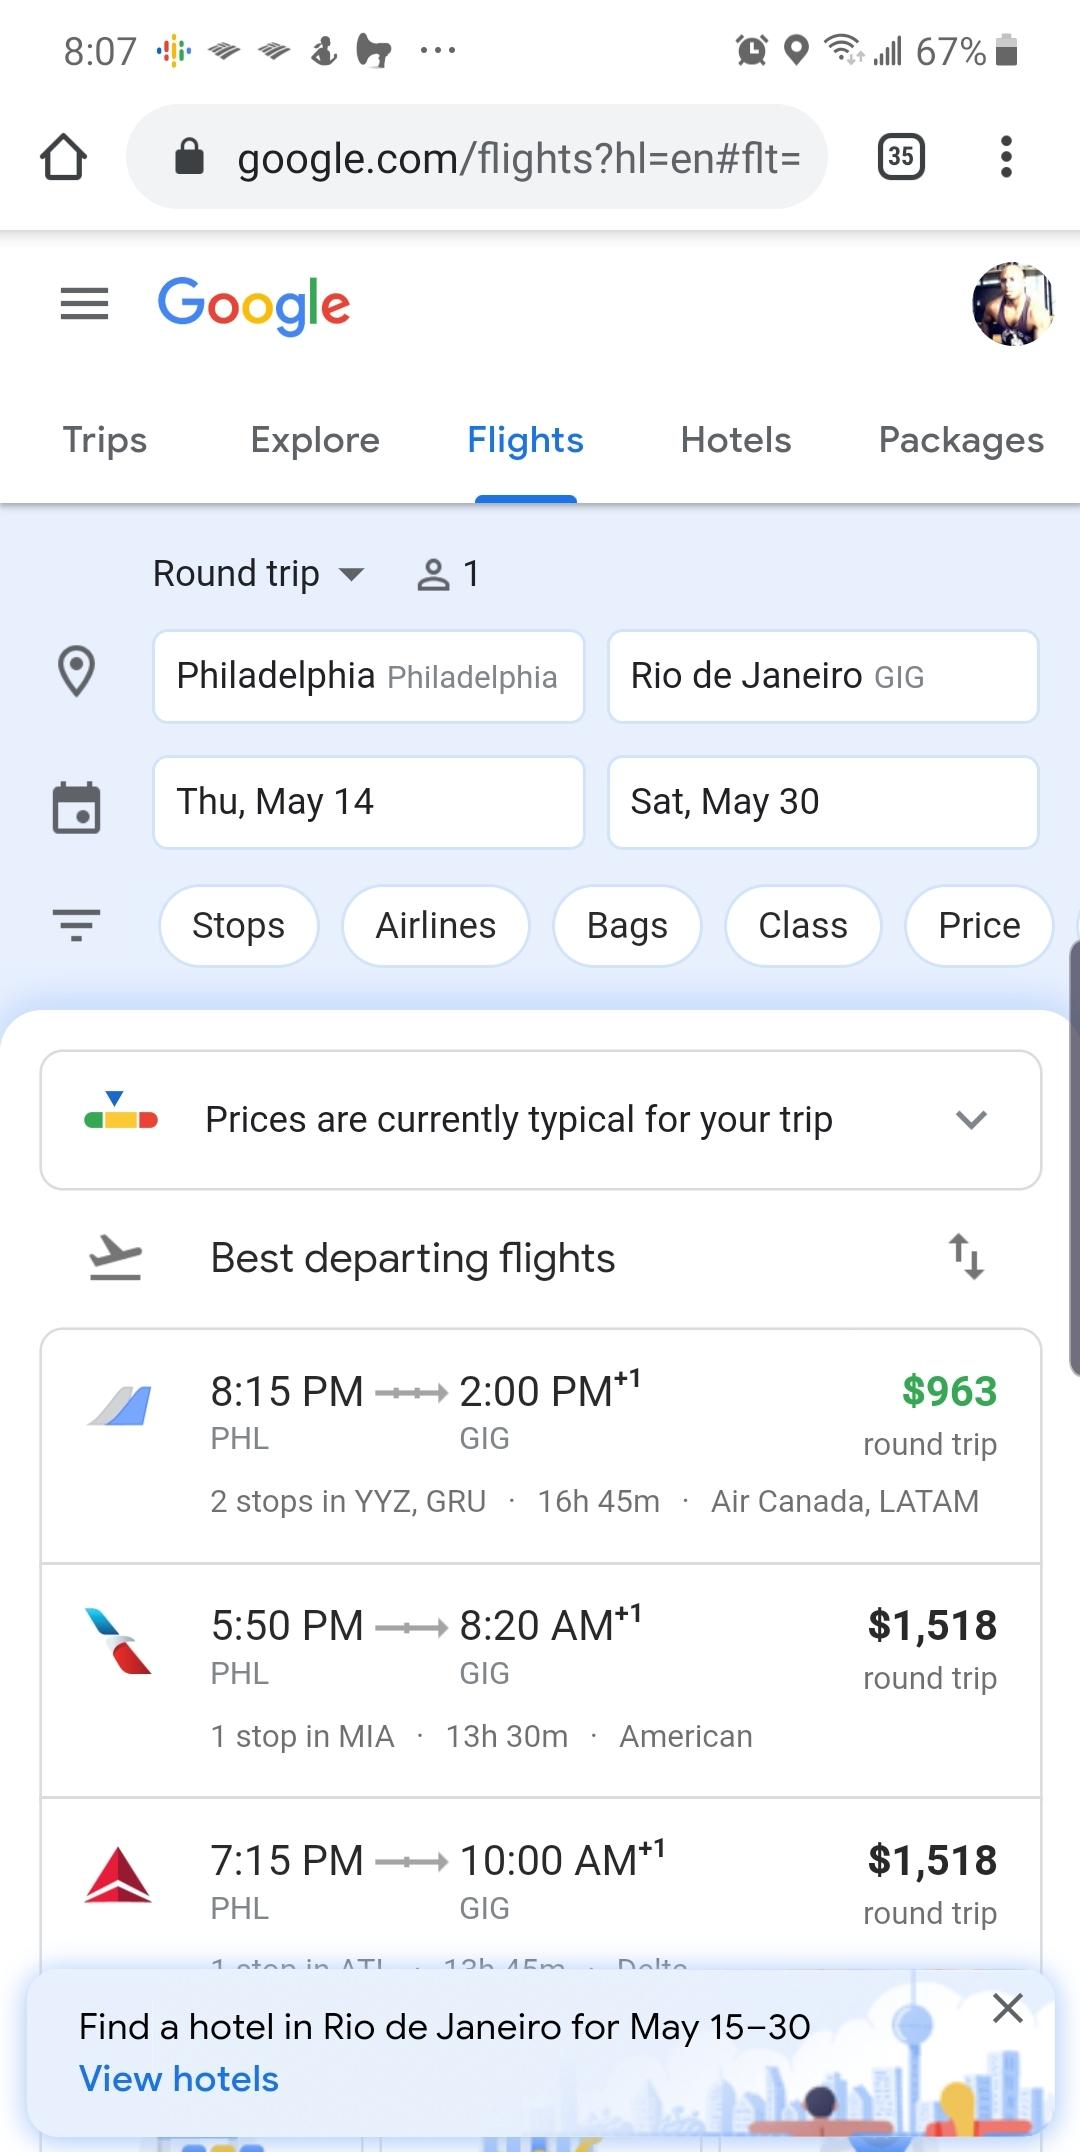Tap the calendar icon beside dates
This screenshot has height=2152, width=1080.
[x=76, y=807]
